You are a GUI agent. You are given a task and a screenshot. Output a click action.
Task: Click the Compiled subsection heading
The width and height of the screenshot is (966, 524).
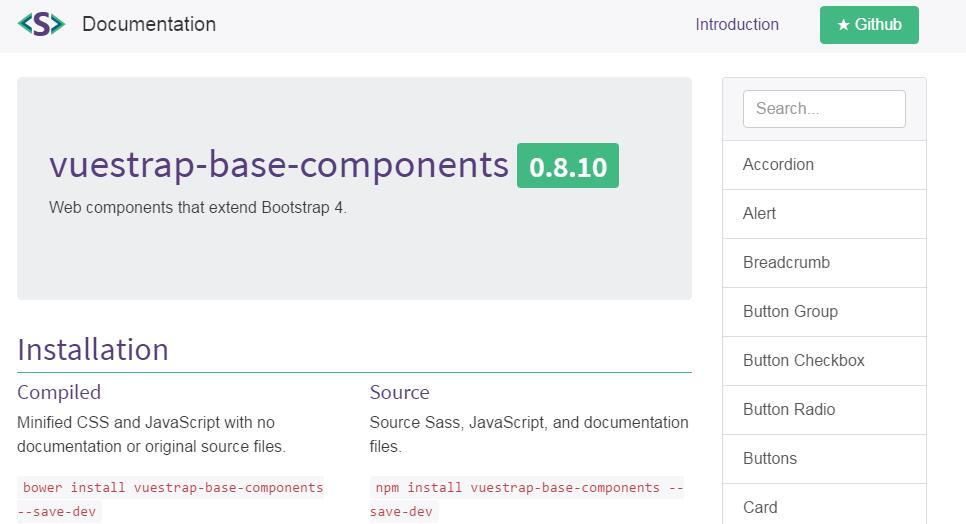(x=59, y=392)
